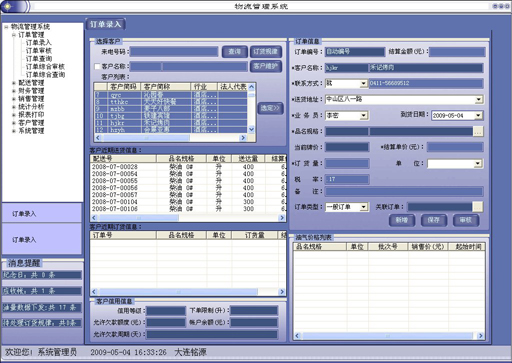The image size is (512, 363).
Task: Click the 客户近期送货信息 horizontal scrollbar thumb
Action: (x=138, y=218)
